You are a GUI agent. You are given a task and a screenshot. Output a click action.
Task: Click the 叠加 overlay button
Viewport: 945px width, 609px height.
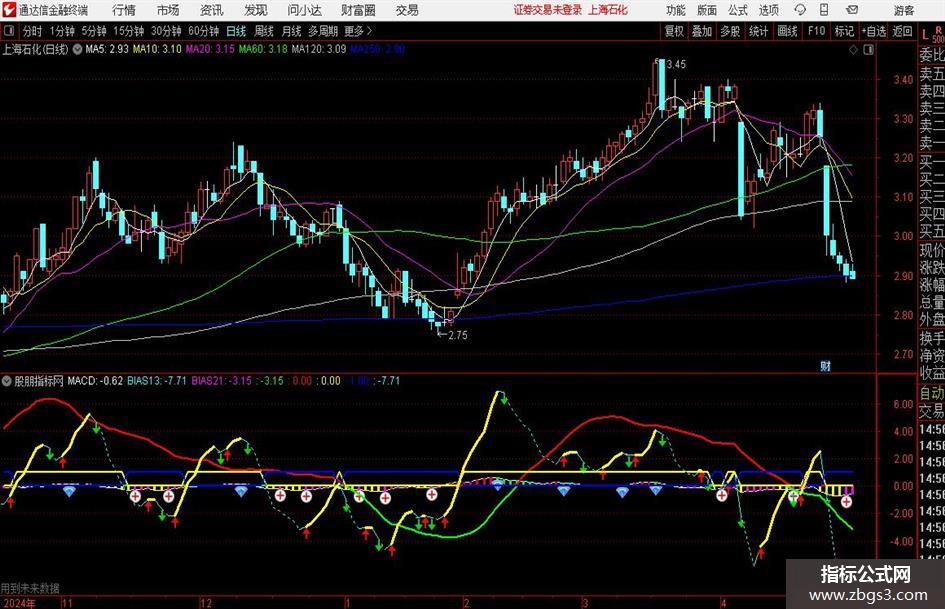(x=702, y=31)
